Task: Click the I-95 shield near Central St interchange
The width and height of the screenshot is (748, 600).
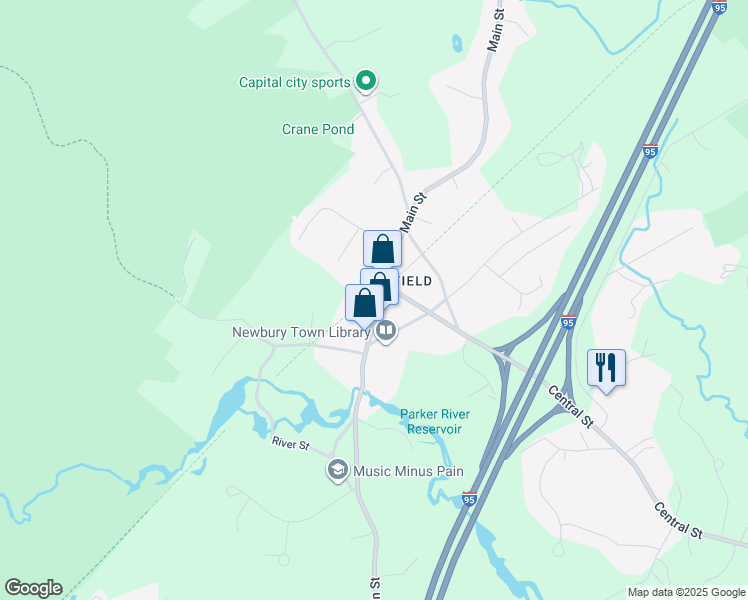Action: coord(568,322)
